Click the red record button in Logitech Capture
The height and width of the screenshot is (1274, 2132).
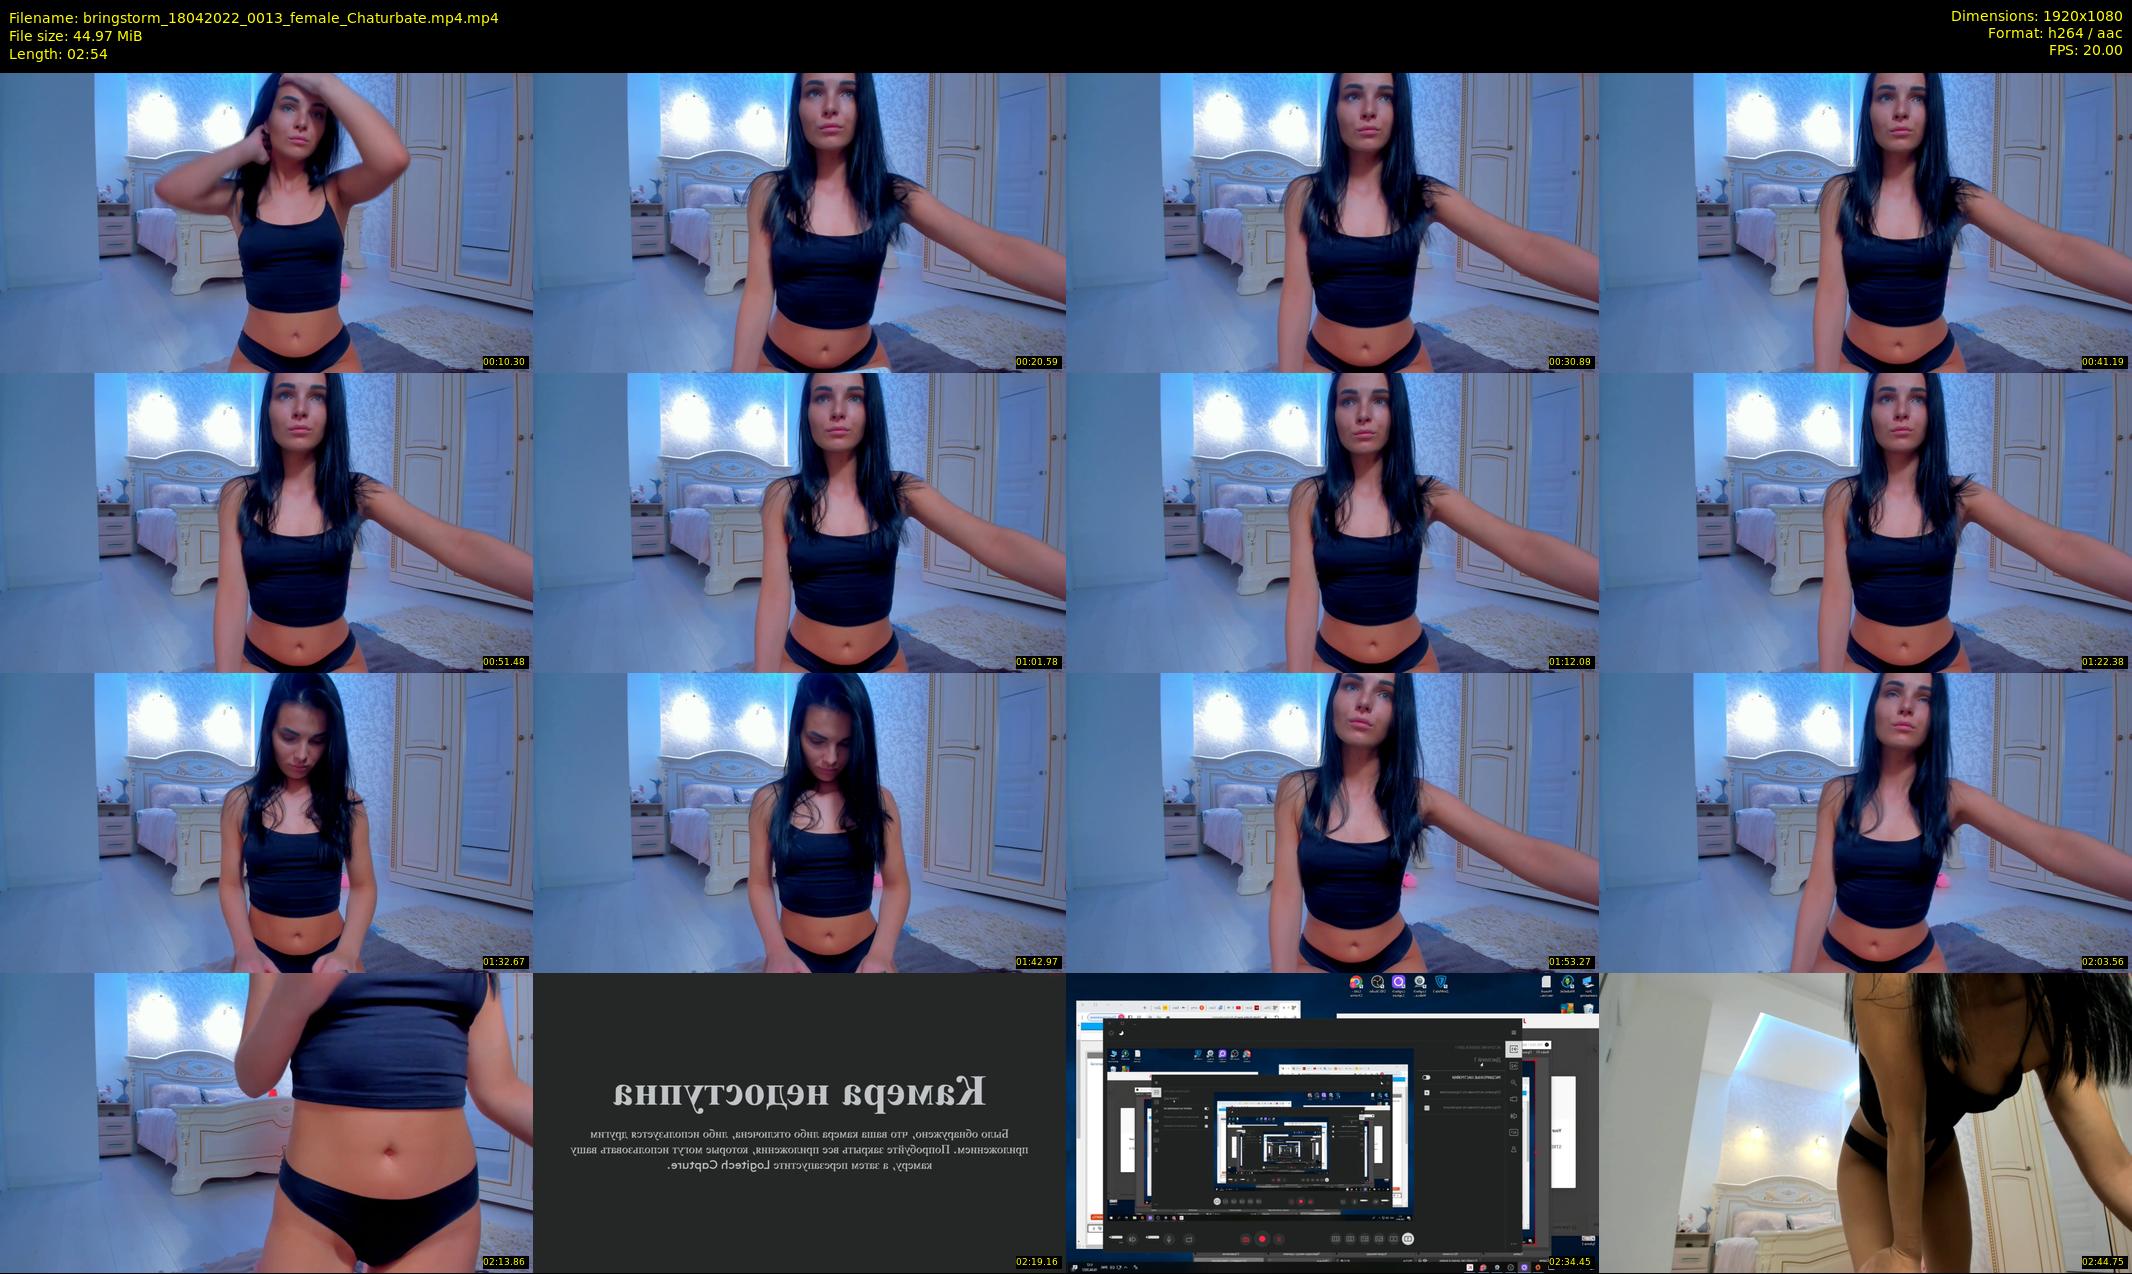(x=1262, y=1239)
